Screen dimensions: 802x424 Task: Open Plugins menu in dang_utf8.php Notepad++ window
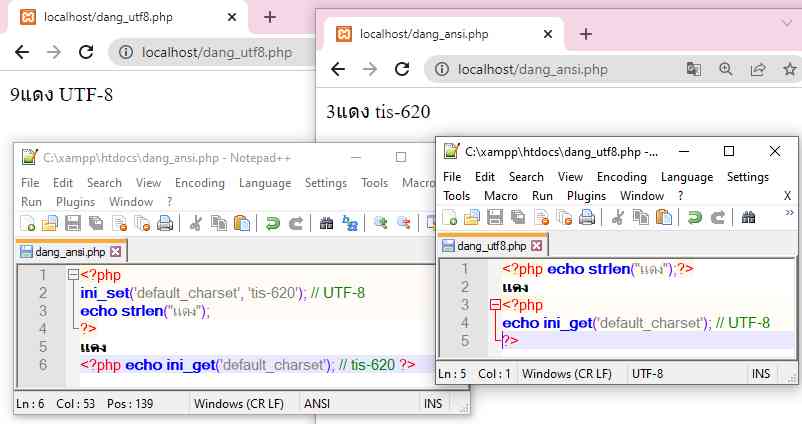586,196
